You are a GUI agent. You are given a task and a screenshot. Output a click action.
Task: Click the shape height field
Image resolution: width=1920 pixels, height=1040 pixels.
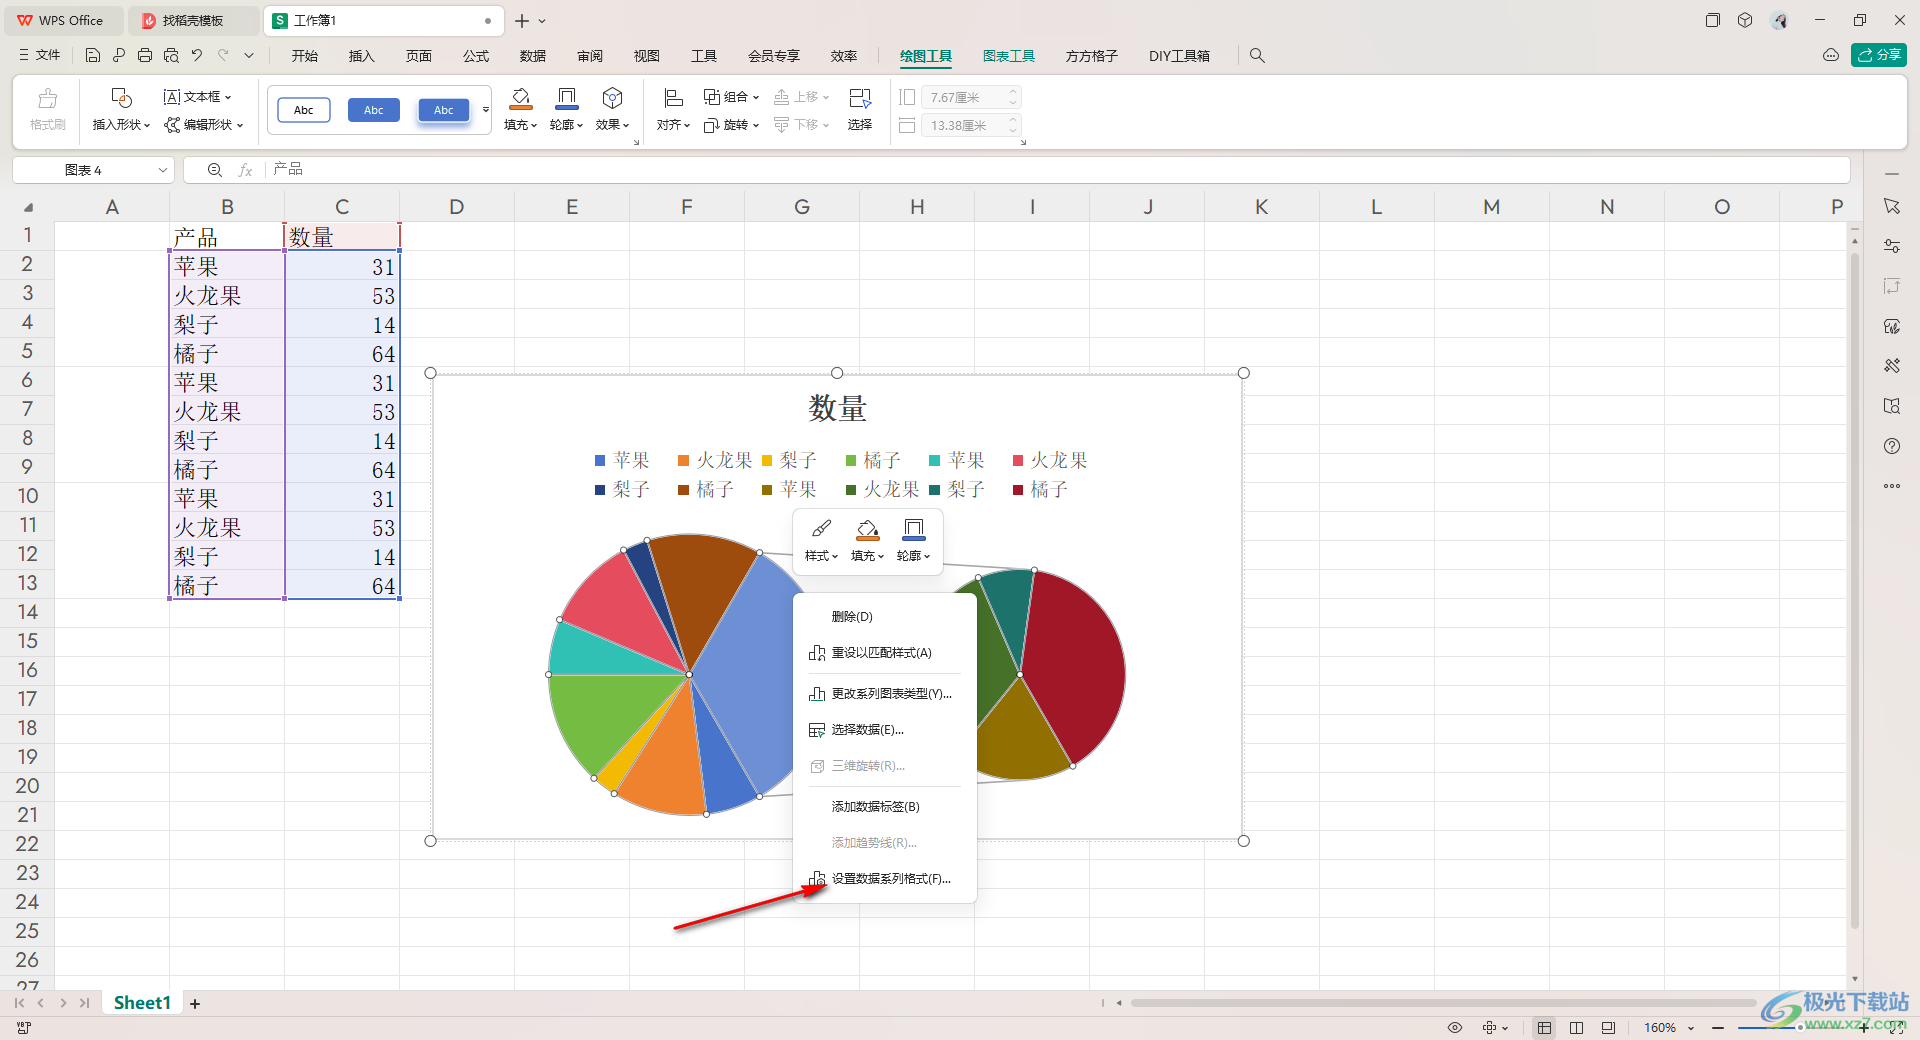(970, 97)
